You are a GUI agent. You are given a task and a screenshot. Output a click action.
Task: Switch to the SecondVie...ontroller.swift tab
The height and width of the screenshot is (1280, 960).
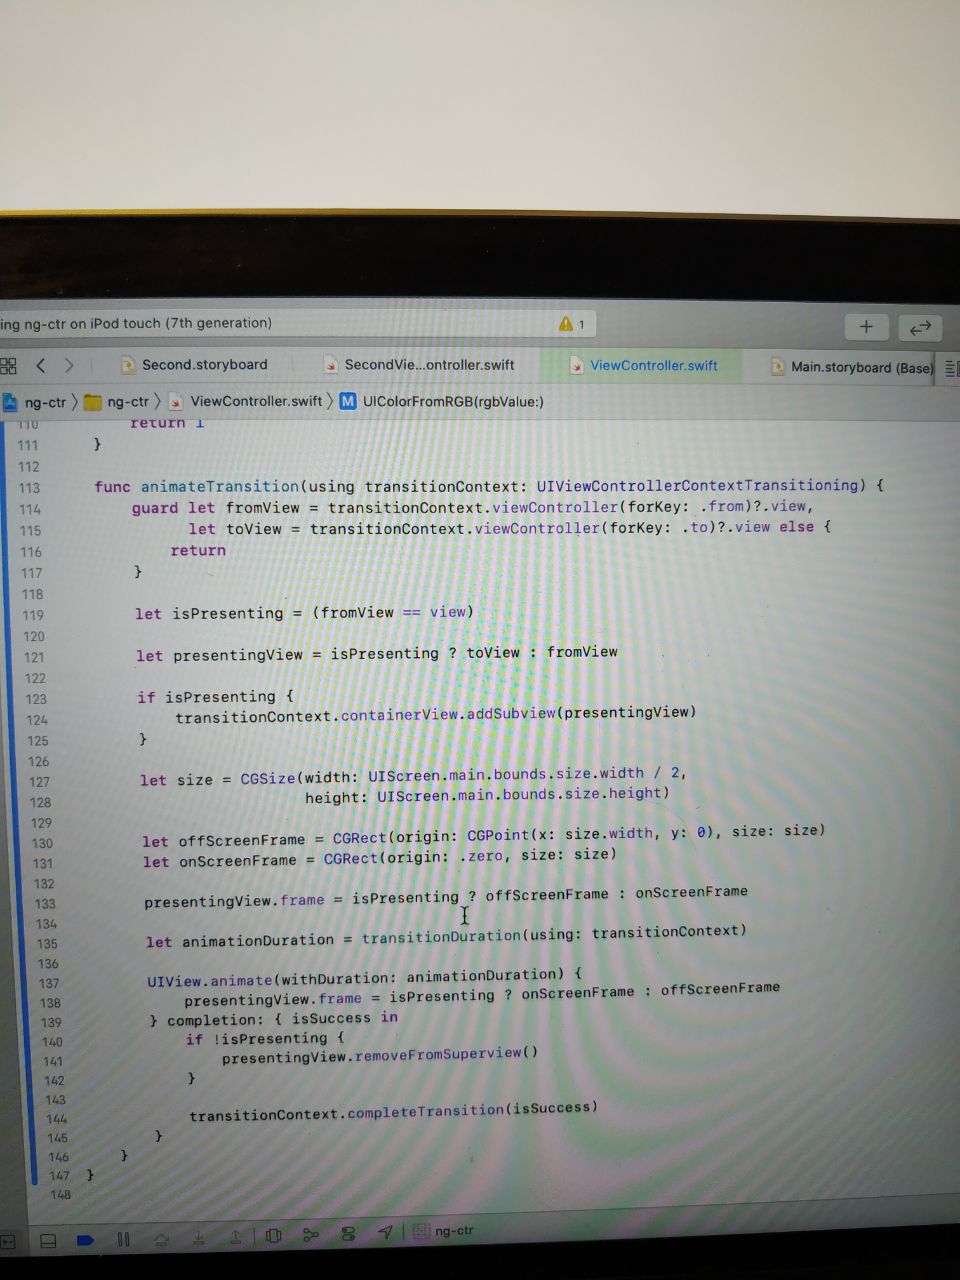420,365
